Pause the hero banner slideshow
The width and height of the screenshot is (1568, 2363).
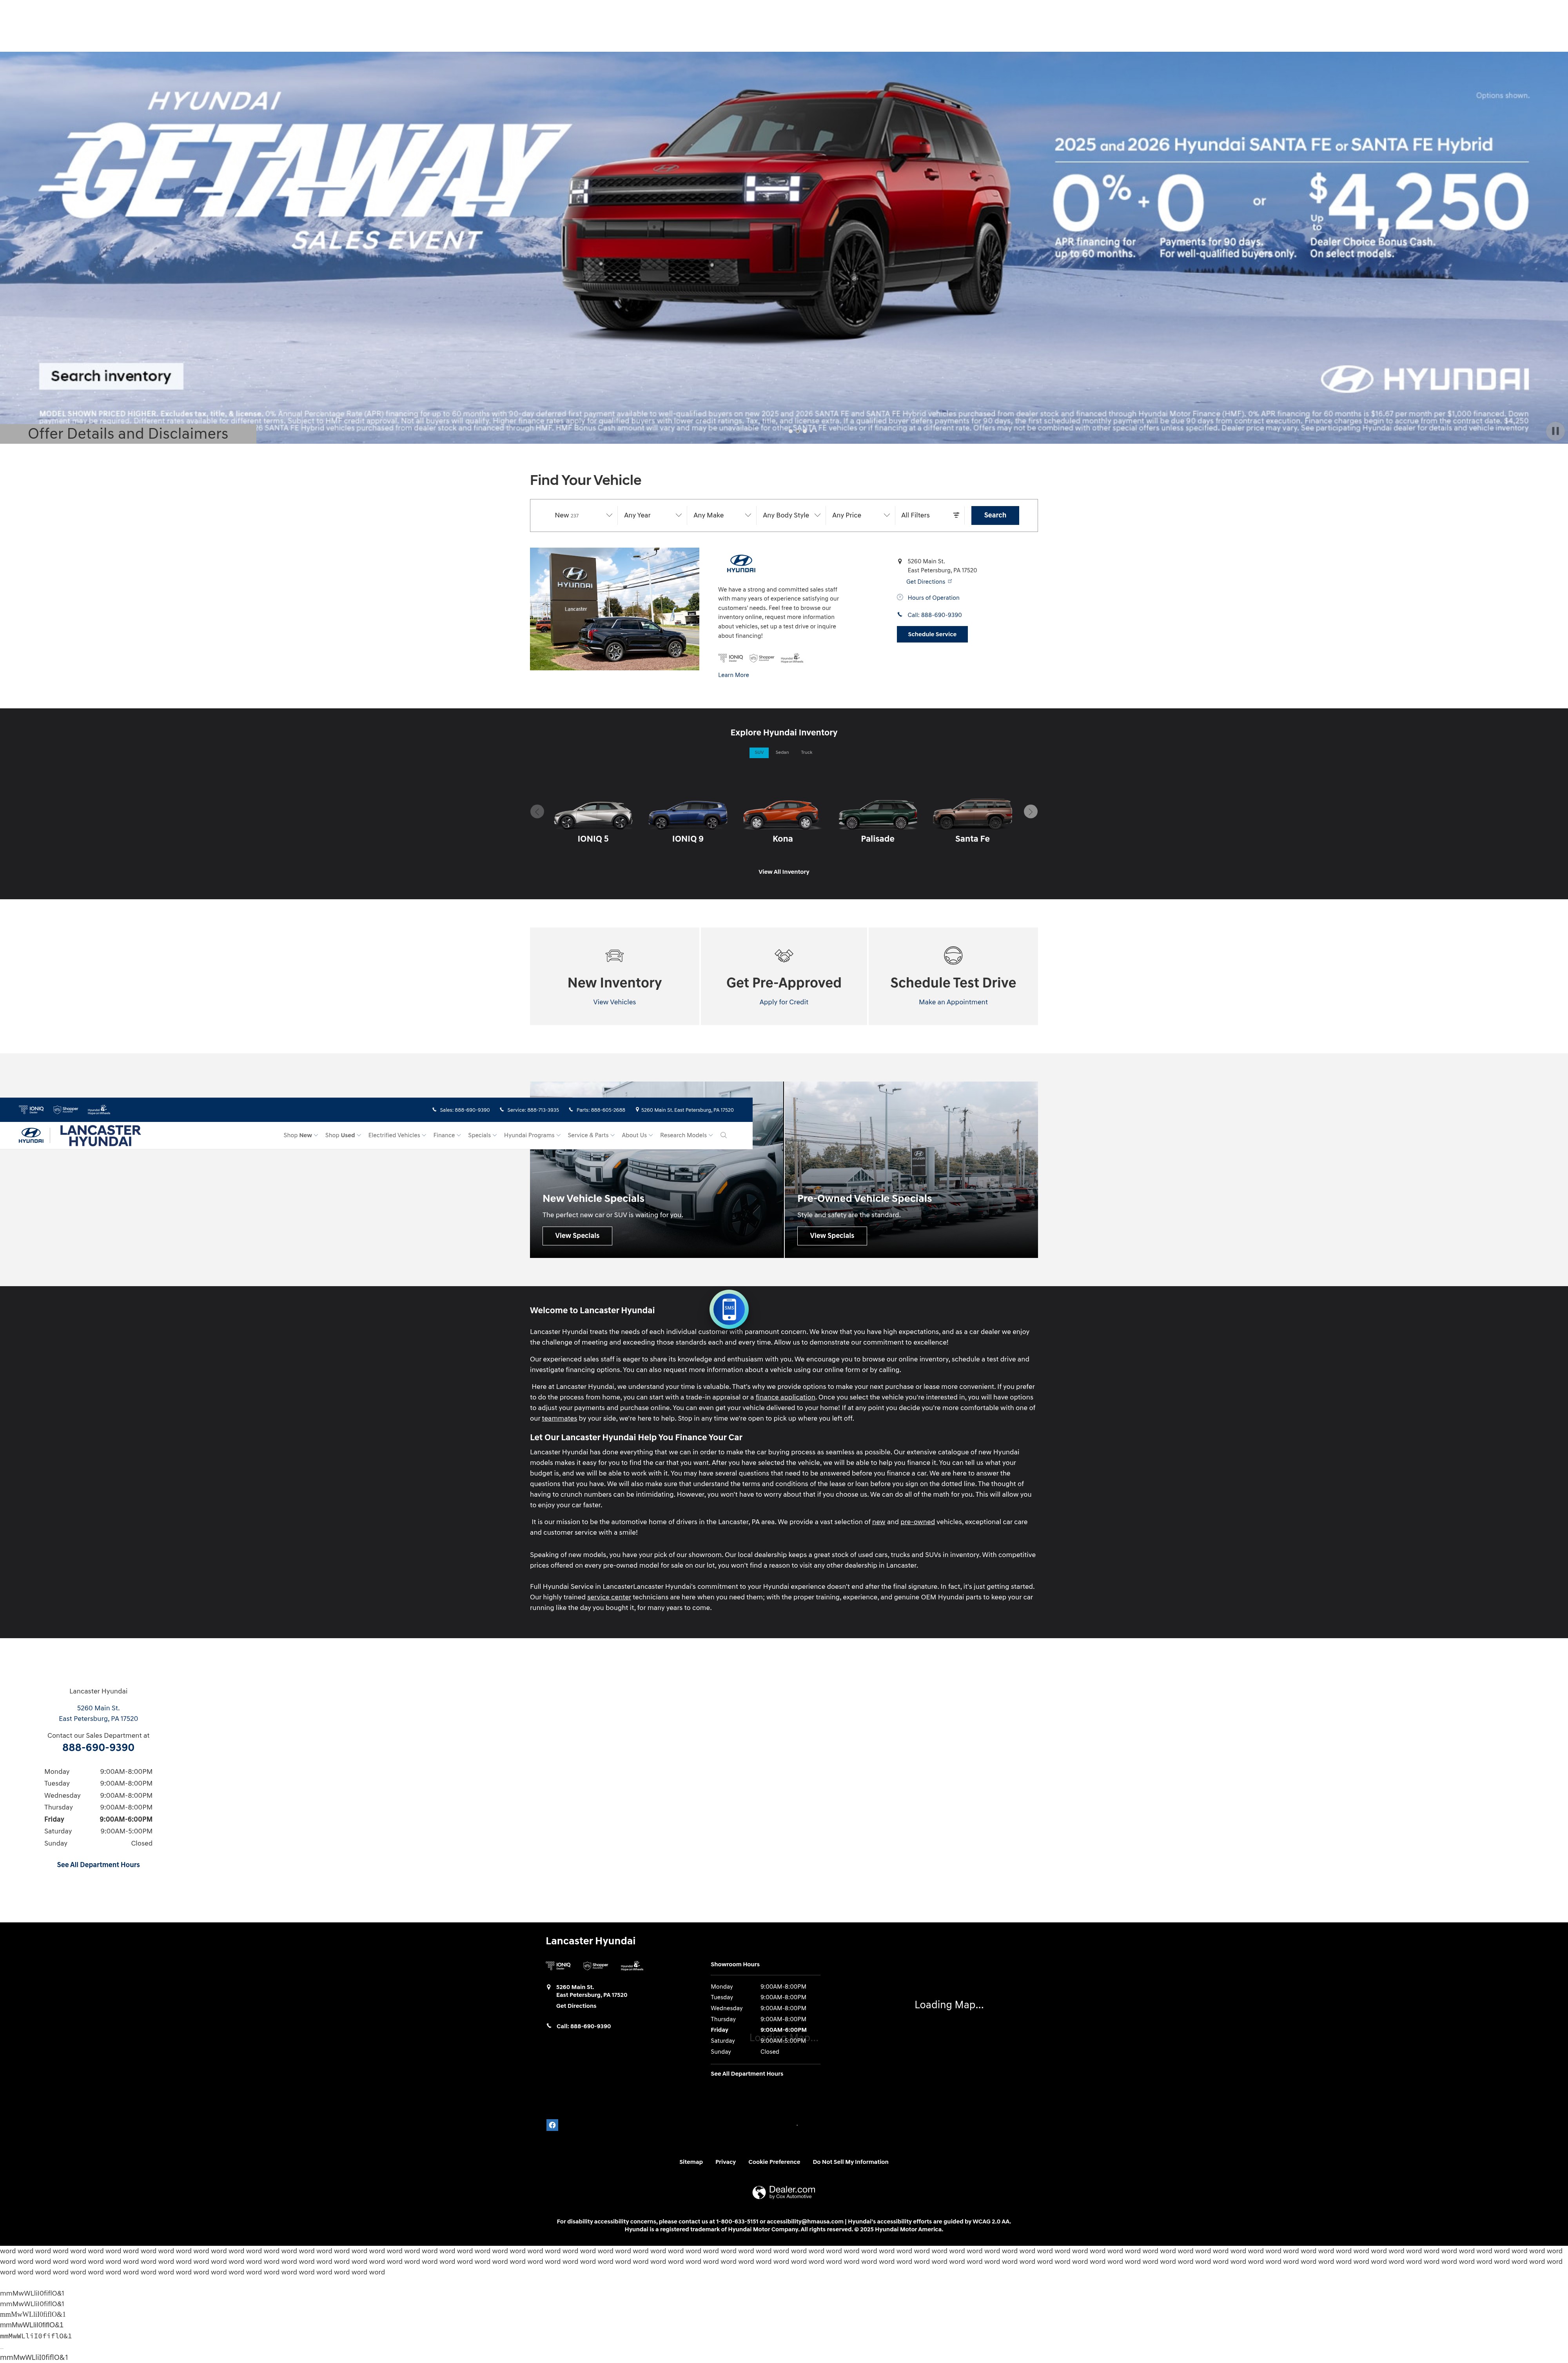1555,431
